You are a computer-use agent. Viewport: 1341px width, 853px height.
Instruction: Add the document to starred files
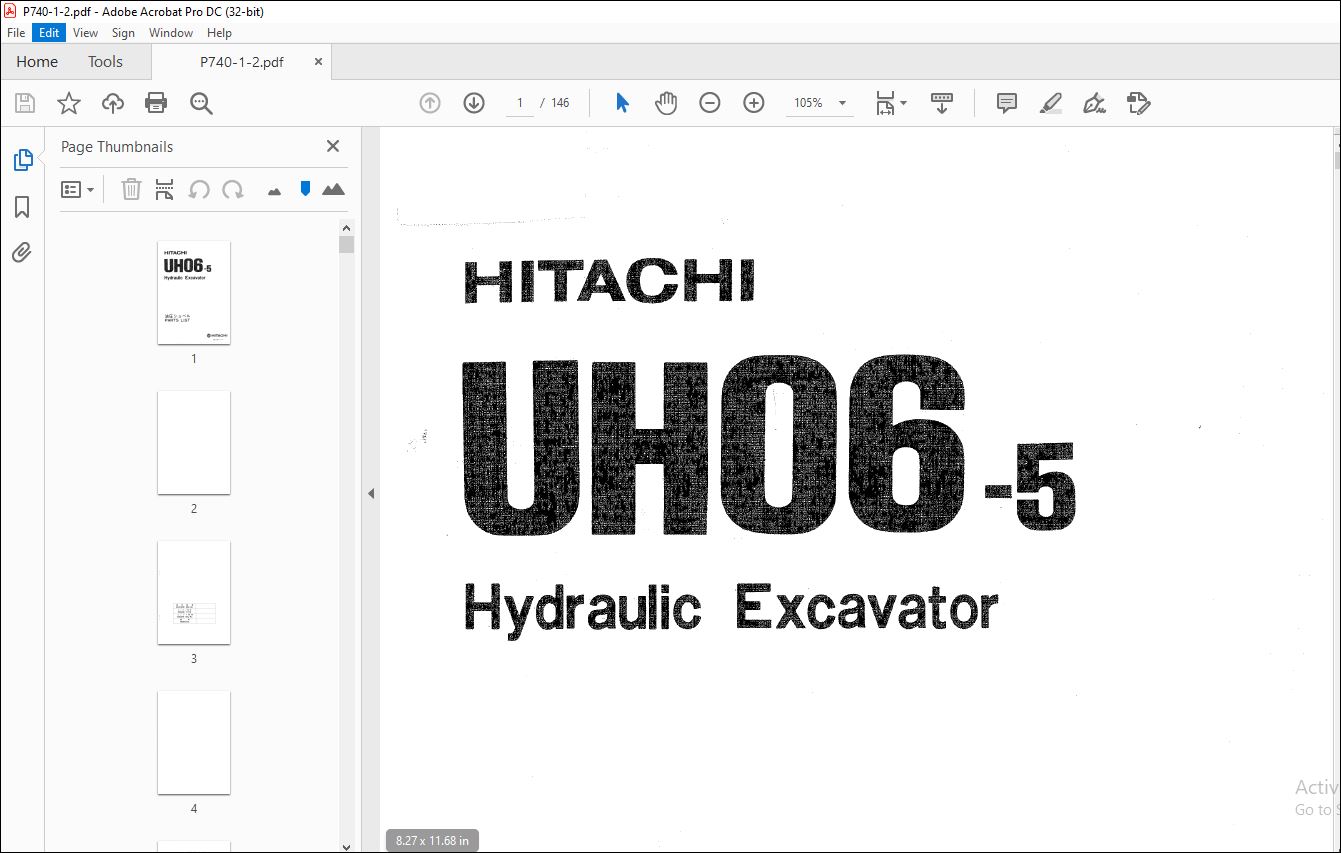[x=69, y=103]
